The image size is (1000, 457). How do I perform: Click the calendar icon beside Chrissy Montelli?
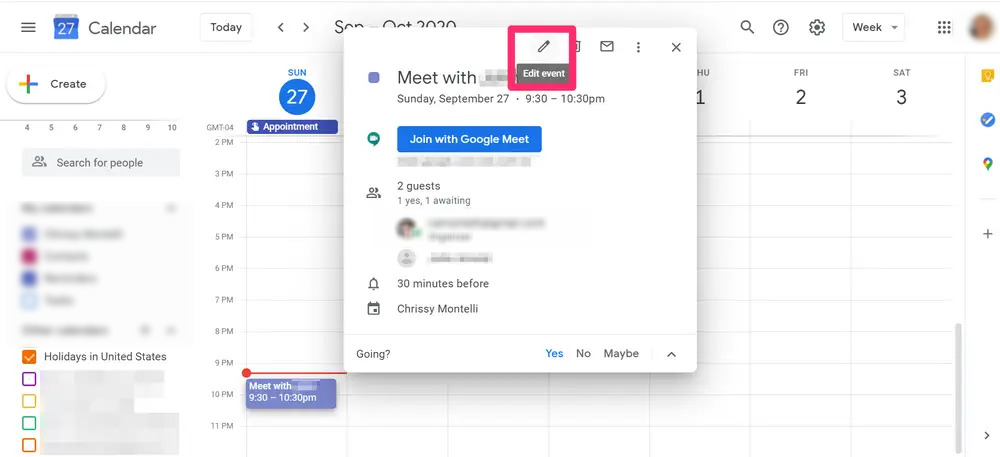coord(374,309)
